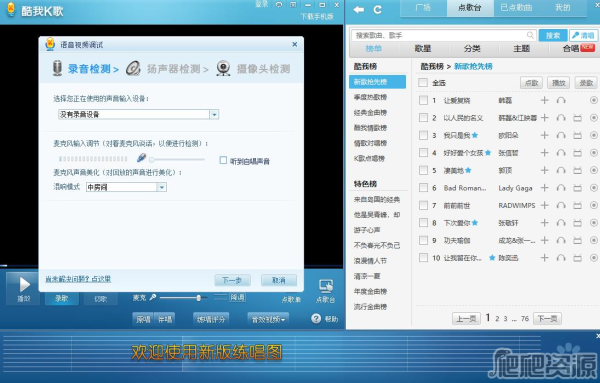
Task: Check the box for song number 1
Action: click(x=423, y=100)
